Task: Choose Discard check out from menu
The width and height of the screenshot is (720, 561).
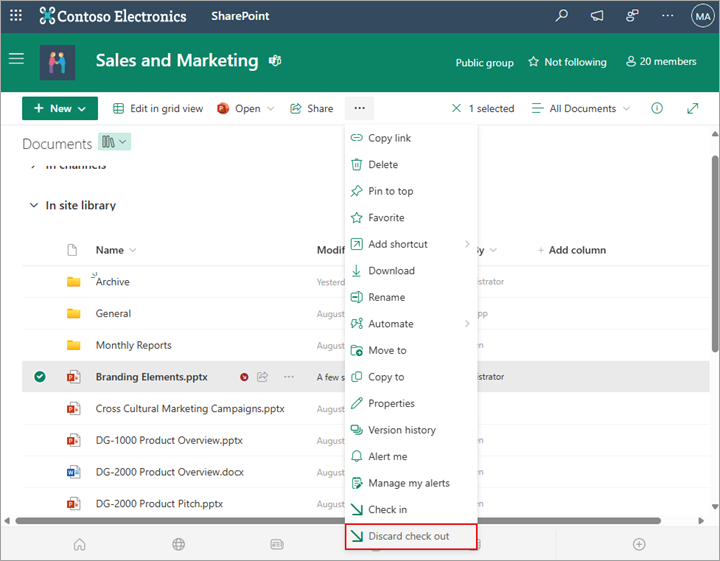Action: tap(408, 536)
